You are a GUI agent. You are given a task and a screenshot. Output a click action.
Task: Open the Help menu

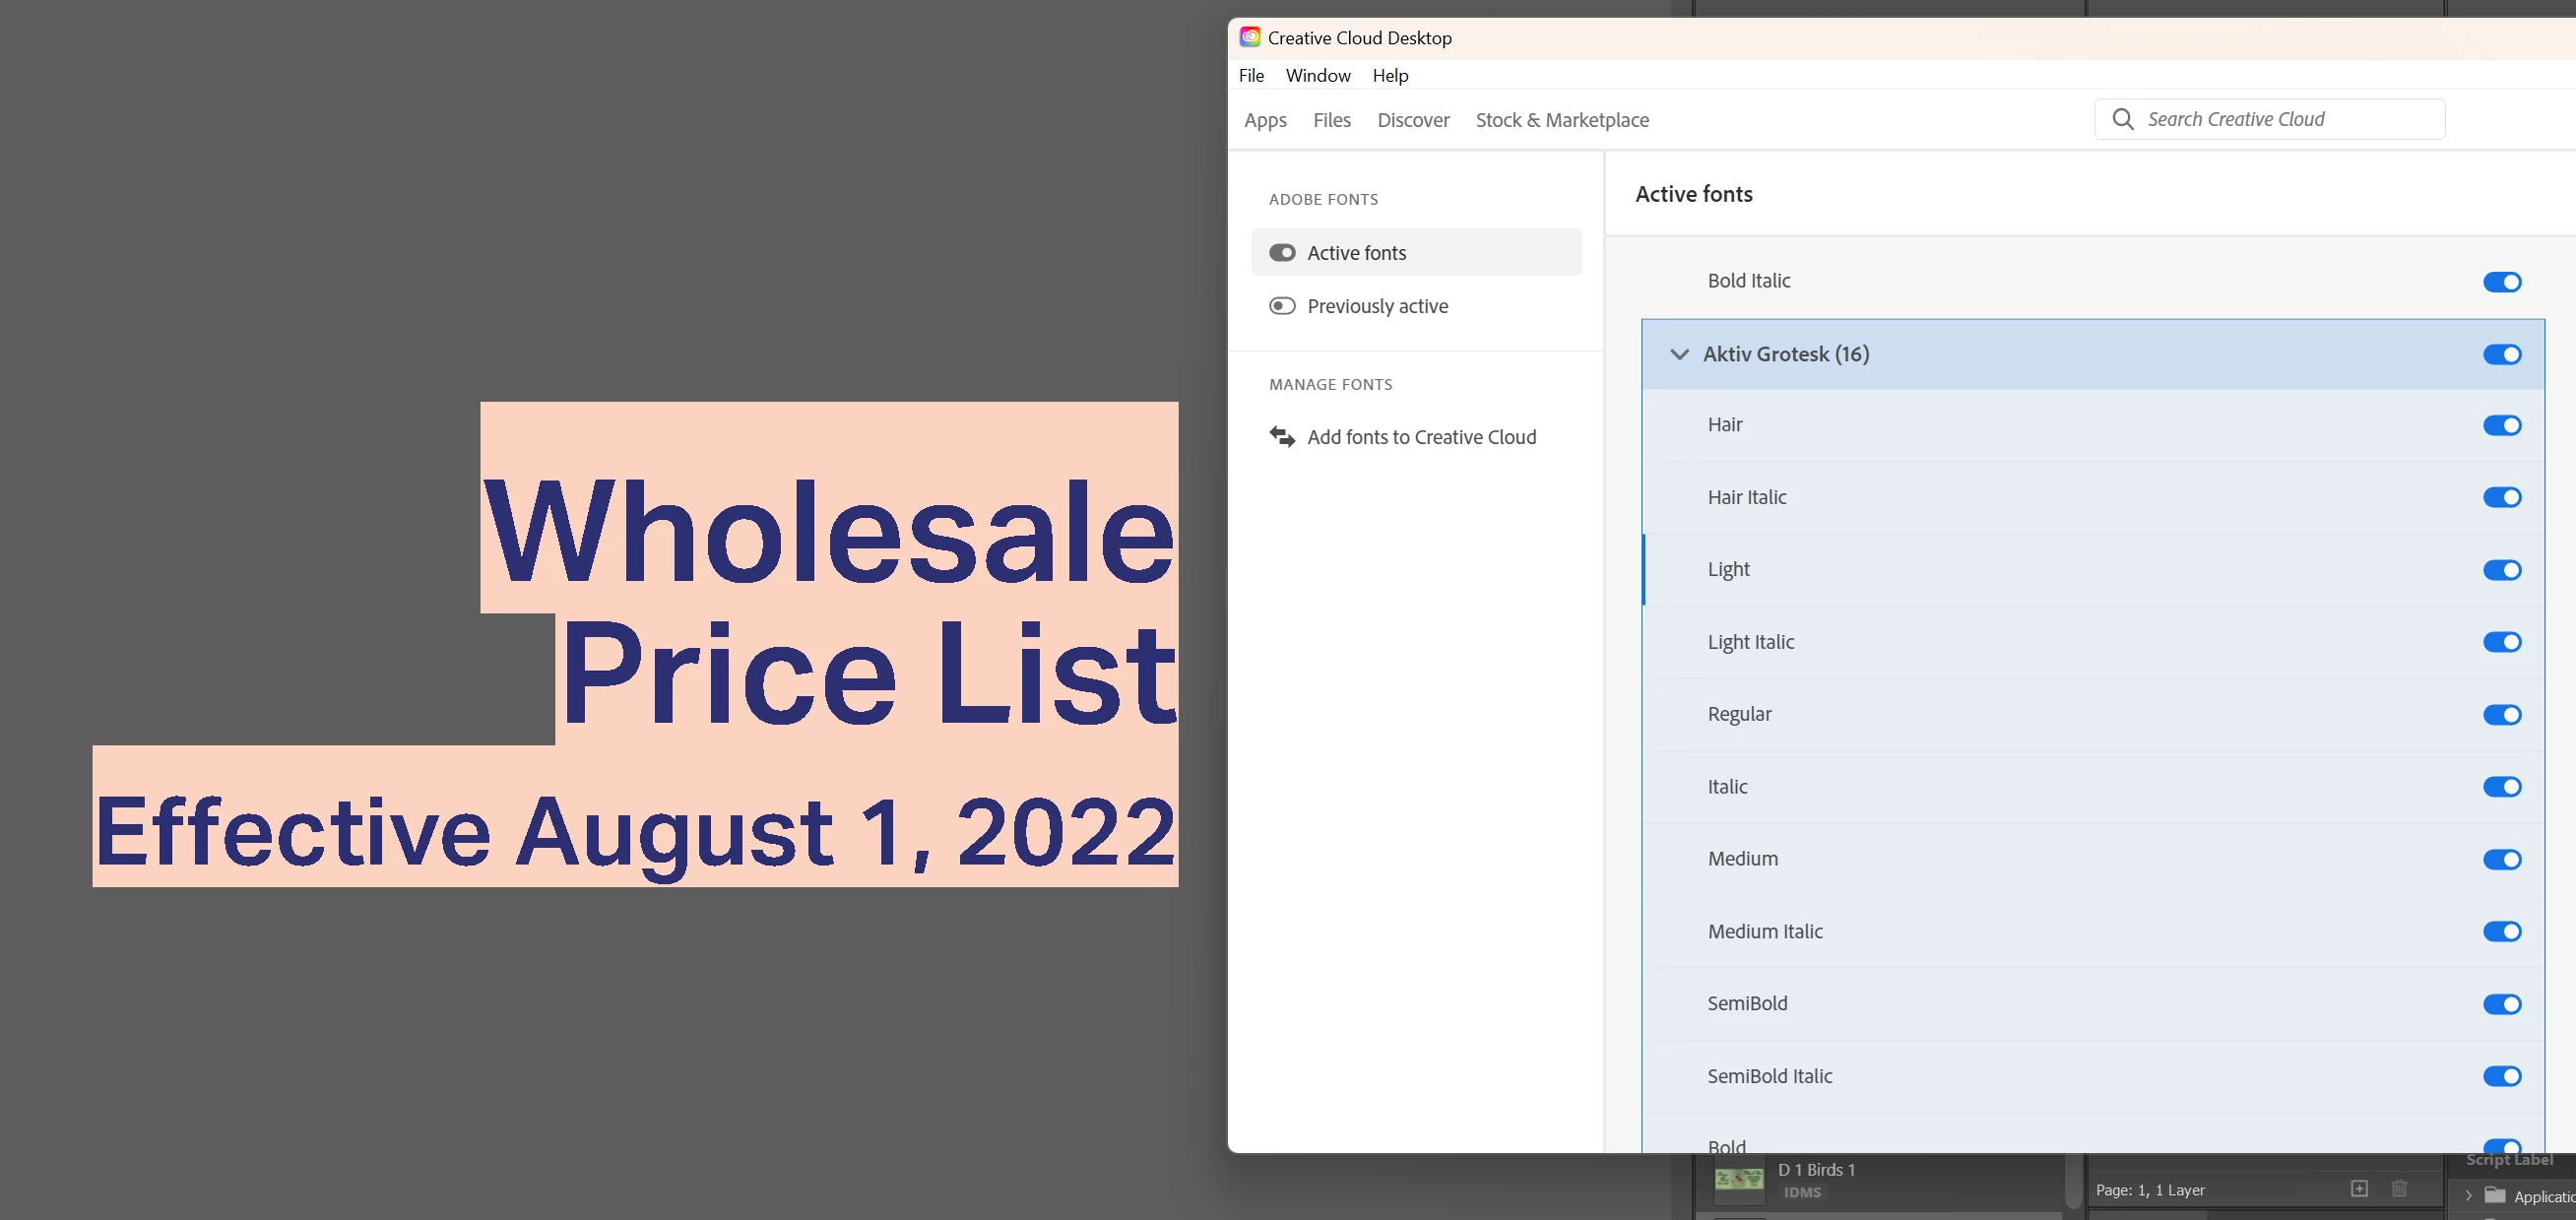(1390, 75)
